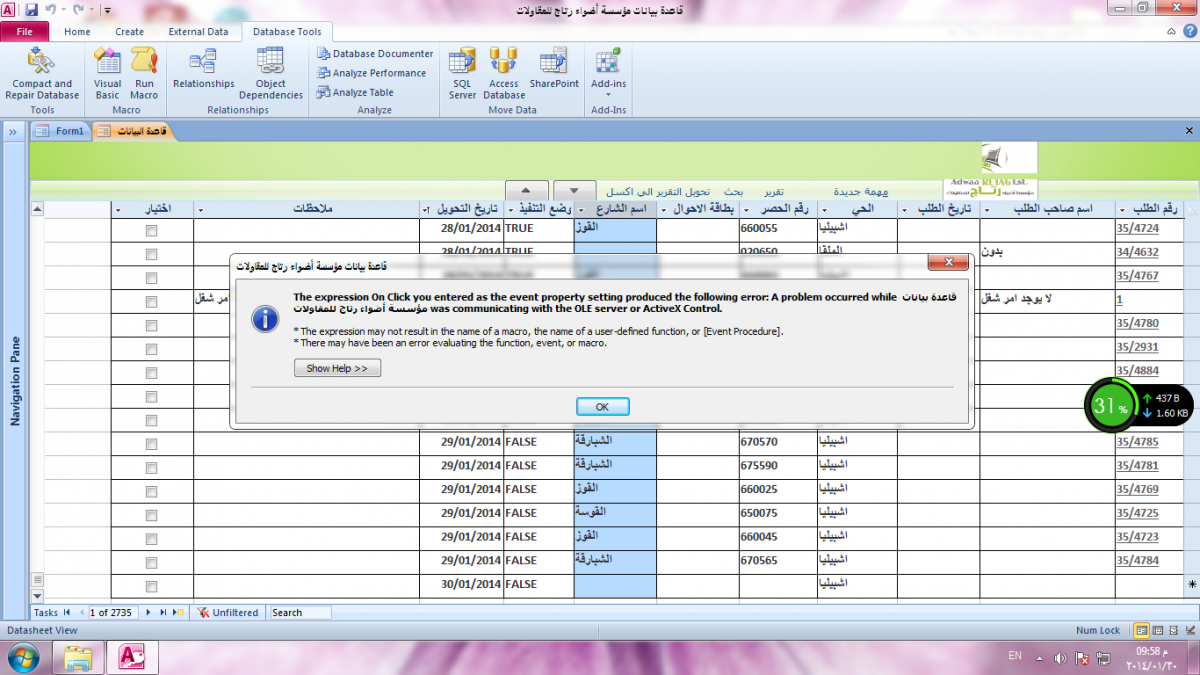This screenshot has height=675, width=1200.
Task: Tick the checkbox in row 35/4785
Action: [x=152, y=443]
